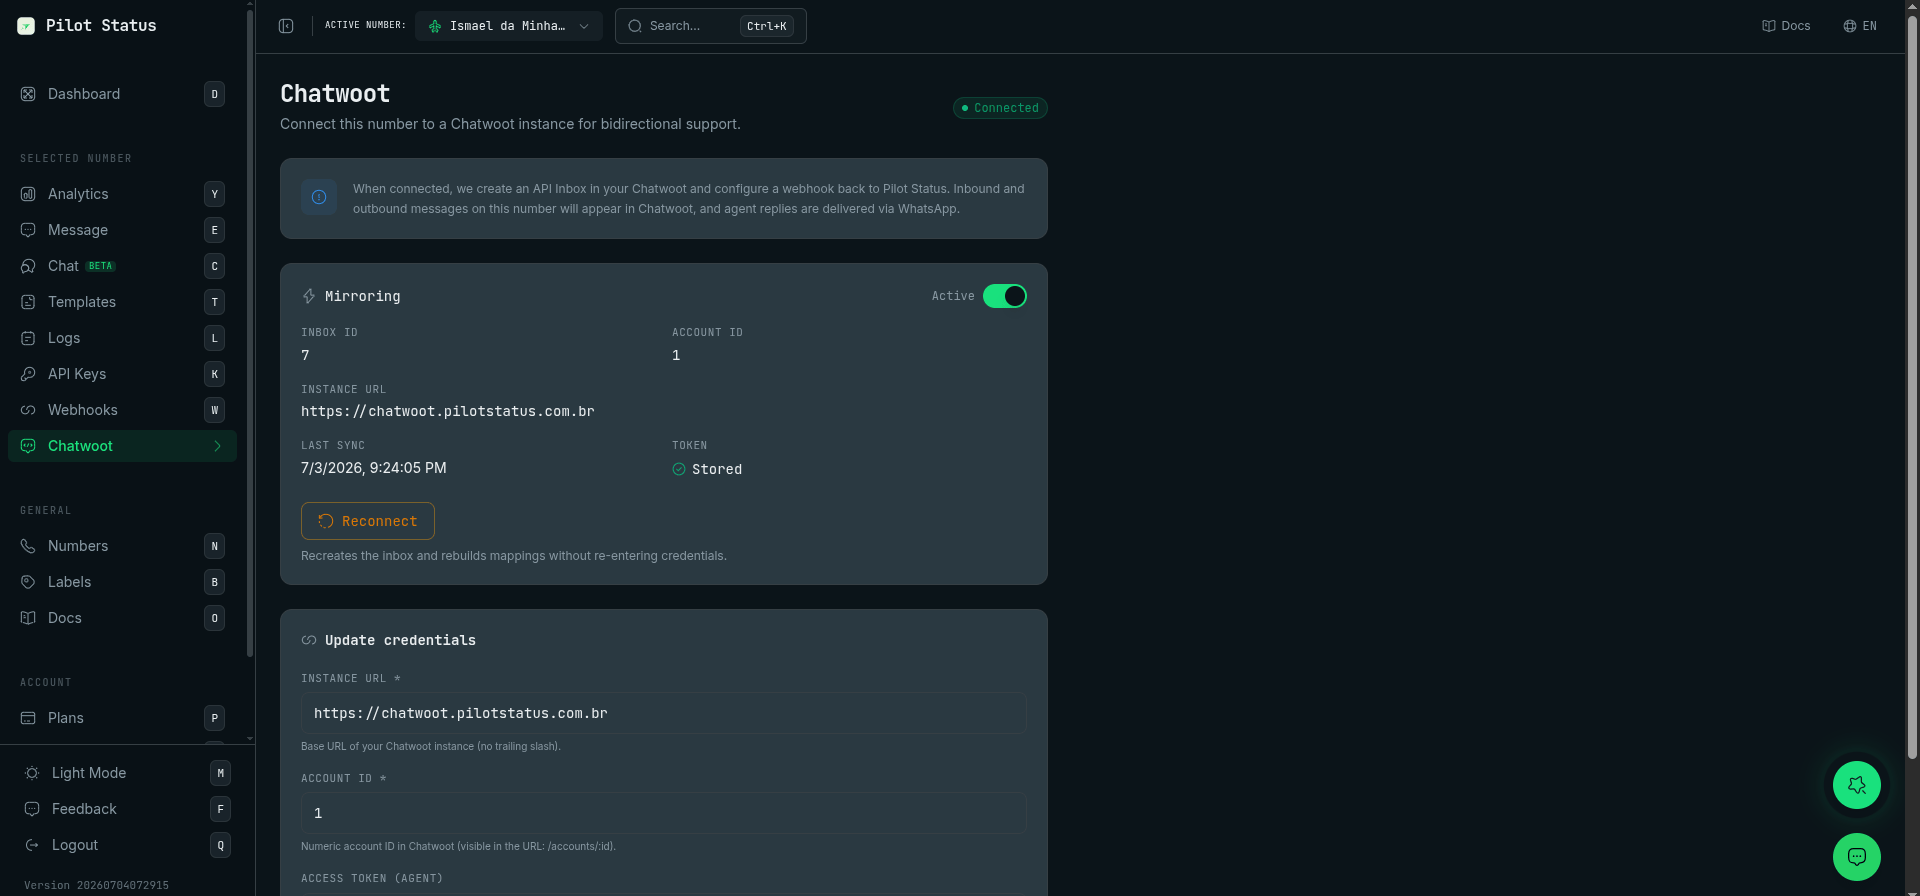Open Dashboard from sidebar
The height and width of the screenshot is (896, 1920).
(x=122, y=94)
